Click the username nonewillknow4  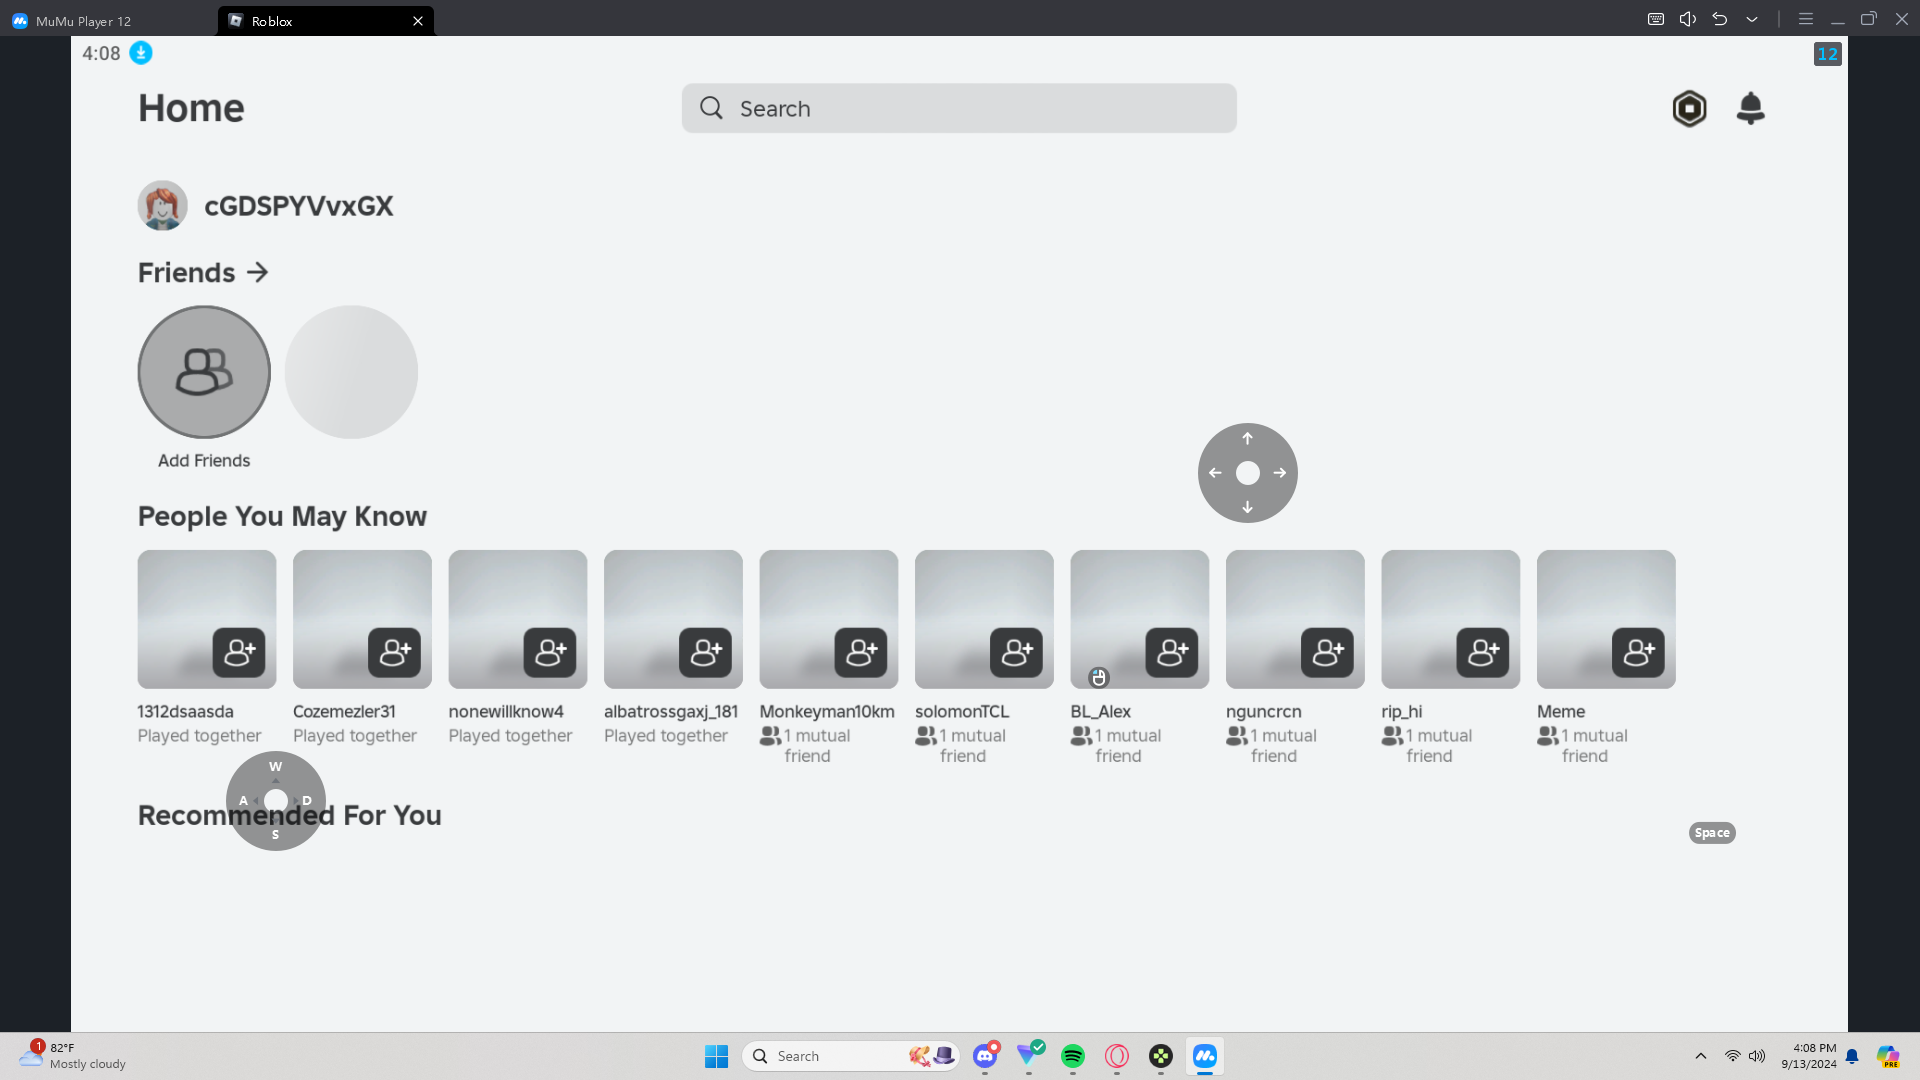click(506, 712)
